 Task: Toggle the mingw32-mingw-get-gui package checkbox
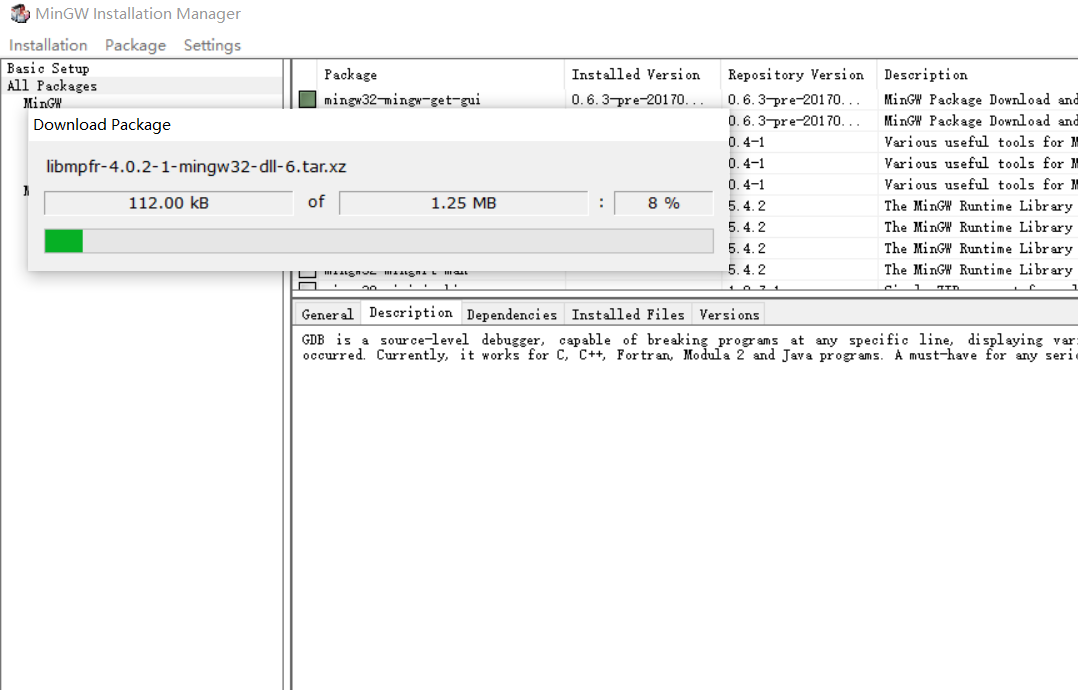307,100
